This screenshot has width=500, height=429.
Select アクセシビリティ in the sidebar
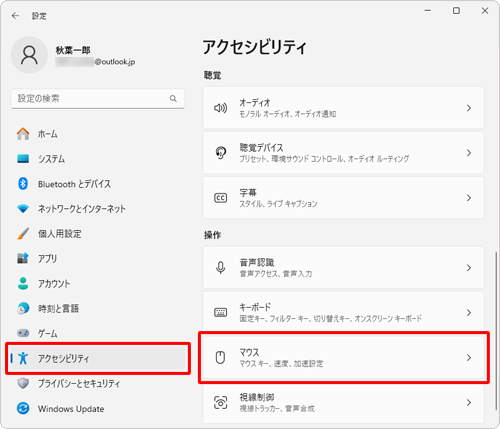click(98, 358)
